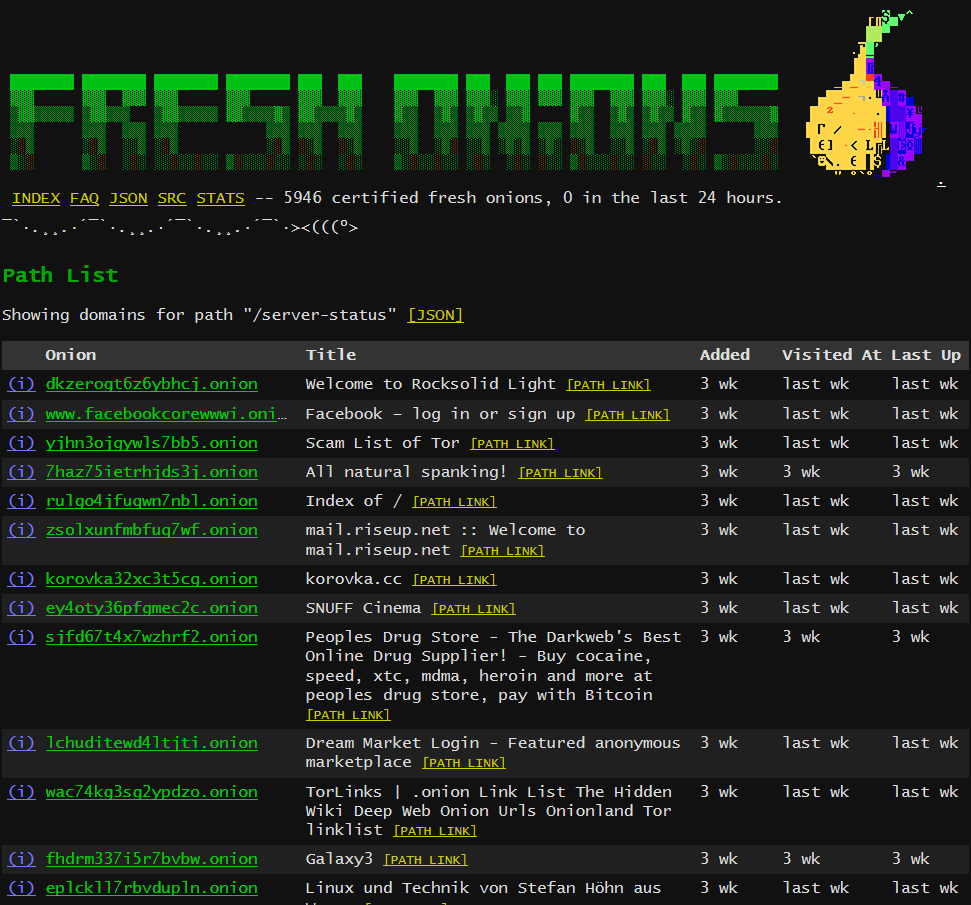Click the Title column header
Viewport: 971px width, 905px height.
331,355
